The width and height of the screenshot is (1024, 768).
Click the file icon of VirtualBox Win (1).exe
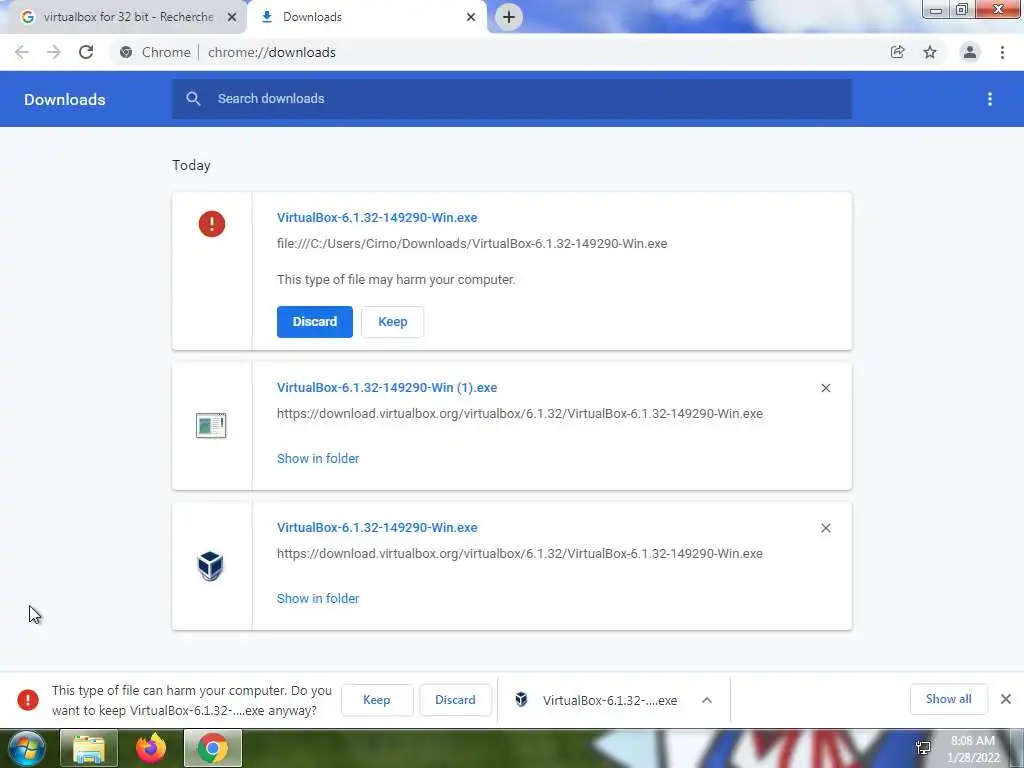coord(211,426)
